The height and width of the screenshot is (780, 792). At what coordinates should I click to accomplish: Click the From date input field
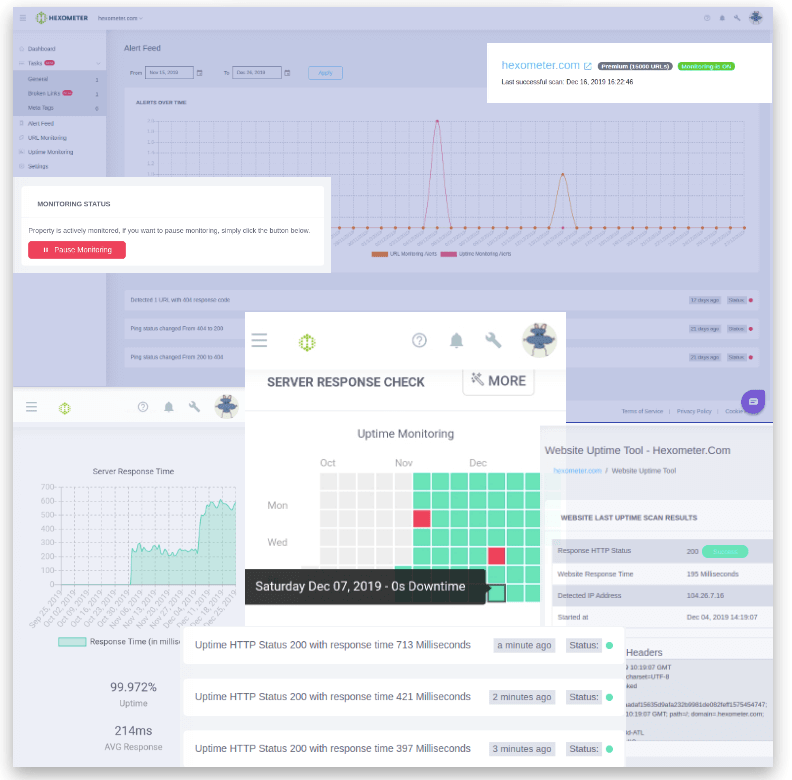[169, 73]
